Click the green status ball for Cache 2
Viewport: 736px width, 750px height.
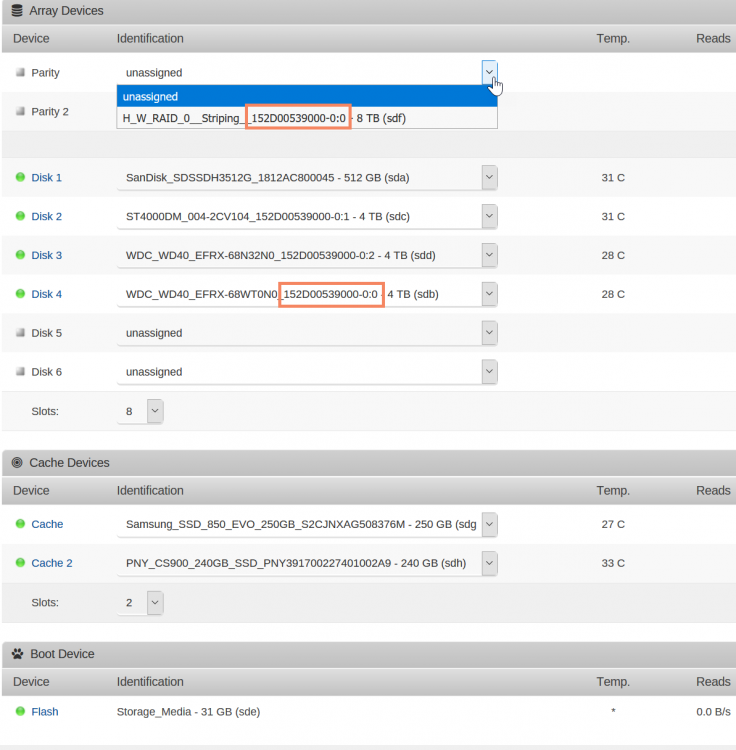pyautogui.click(x=20, y=562)
